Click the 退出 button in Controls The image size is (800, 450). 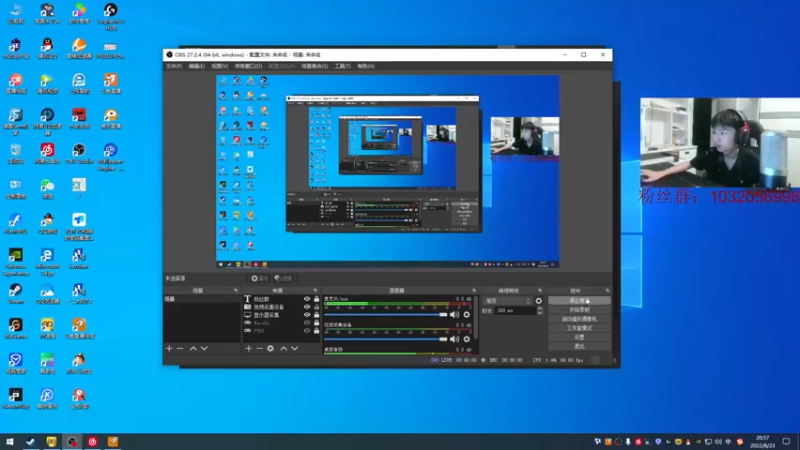(x=579, y=346)
